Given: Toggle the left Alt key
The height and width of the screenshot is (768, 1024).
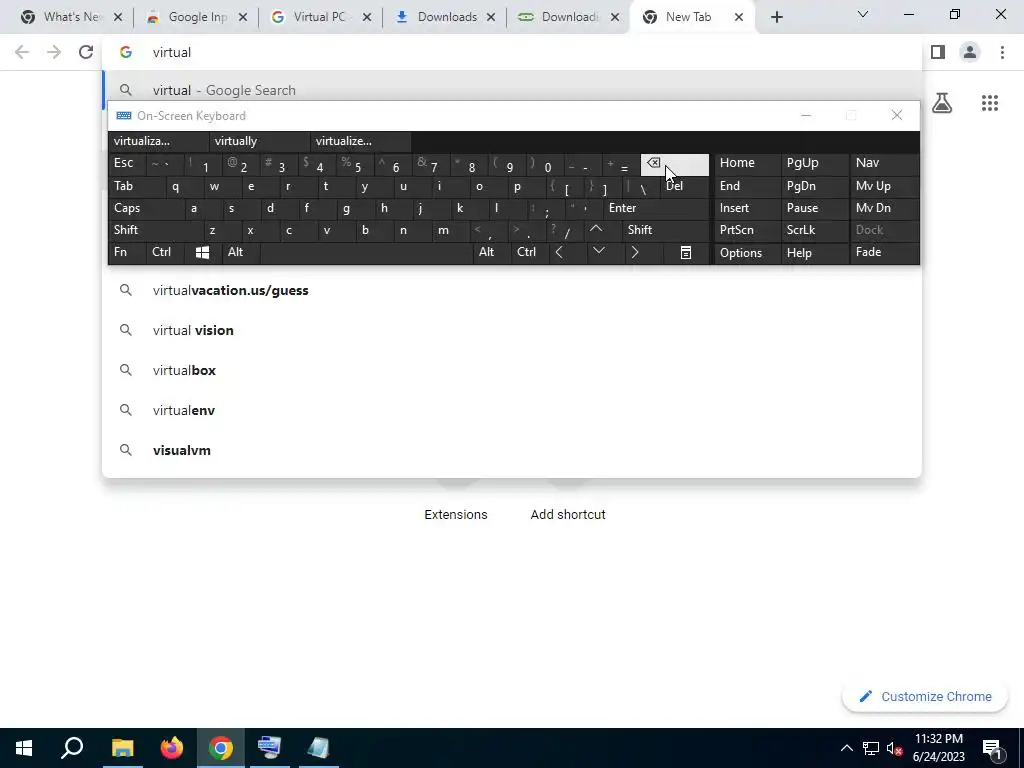Looking at the screenshot, I should pyautogui.click(x=240, y=252).
